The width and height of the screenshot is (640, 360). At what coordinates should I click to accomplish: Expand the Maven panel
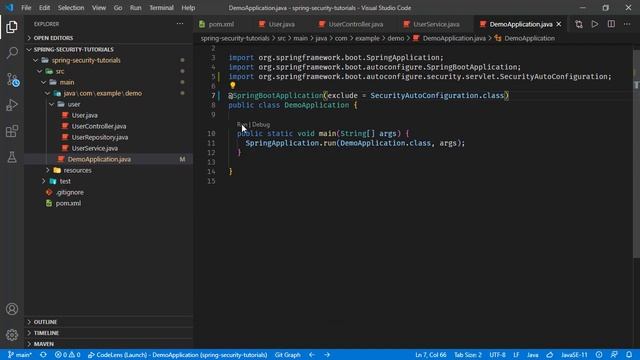tap(108, 344)
